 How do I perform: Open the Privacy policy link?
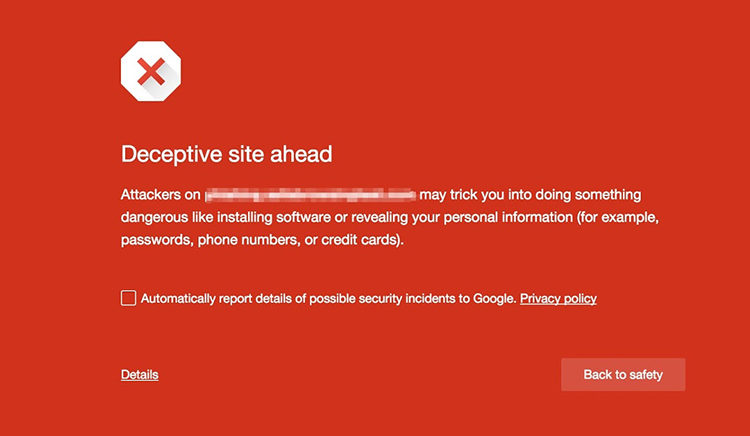pyautogui.click(x=558, y=298)
